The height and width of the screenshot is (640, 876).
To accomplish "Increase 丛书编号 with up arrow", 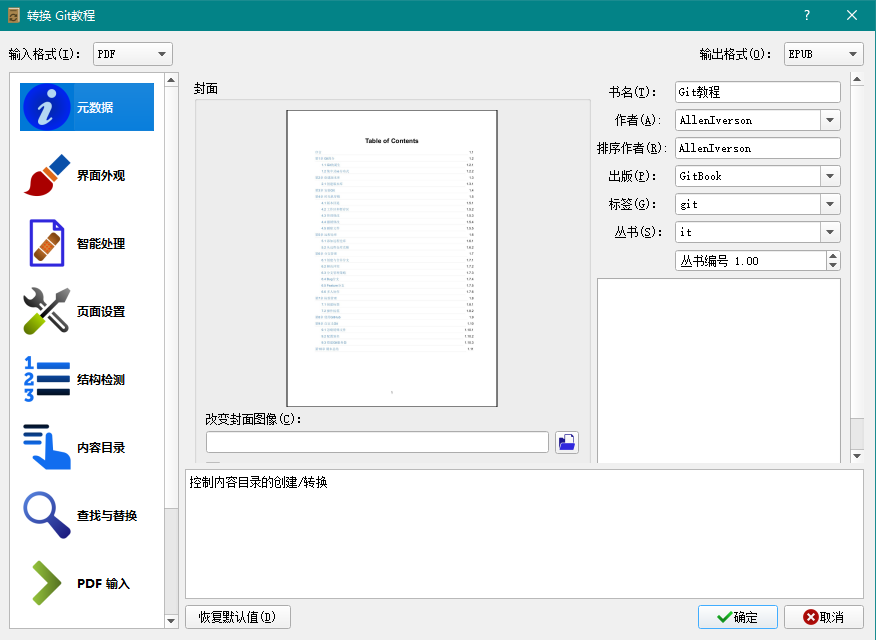I will click(833, 256).
